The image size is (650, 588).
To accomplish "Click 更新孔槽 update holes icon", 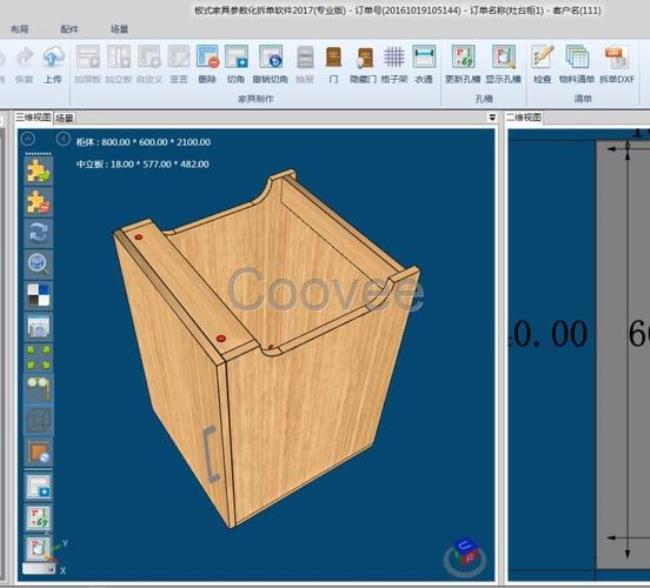I will pyautogui.click(x=463, y=57).
